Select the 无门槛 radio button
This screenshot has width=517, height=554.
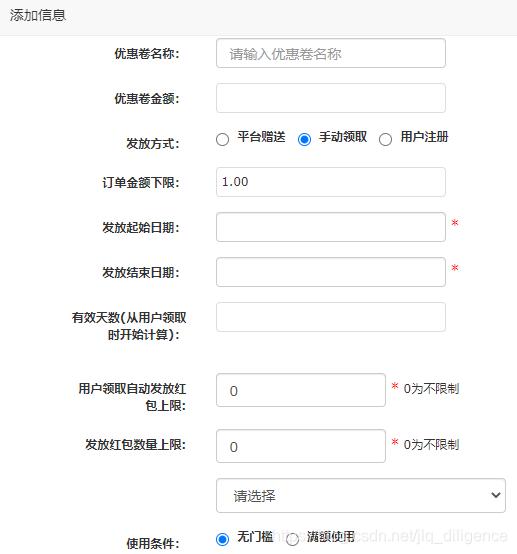(222, 540)
